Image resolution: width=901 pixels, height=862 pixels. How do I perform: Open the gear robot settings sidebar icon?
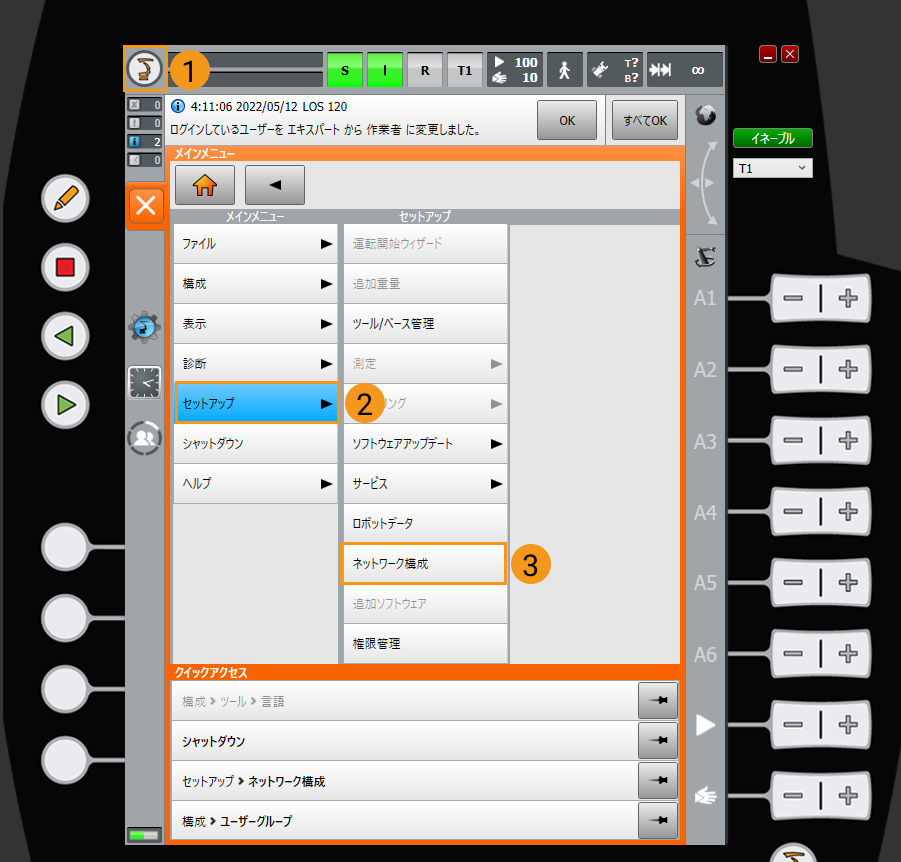144,328
